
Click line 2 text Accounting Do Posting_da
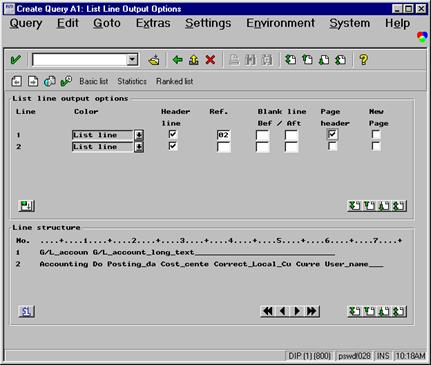(97, 264)
